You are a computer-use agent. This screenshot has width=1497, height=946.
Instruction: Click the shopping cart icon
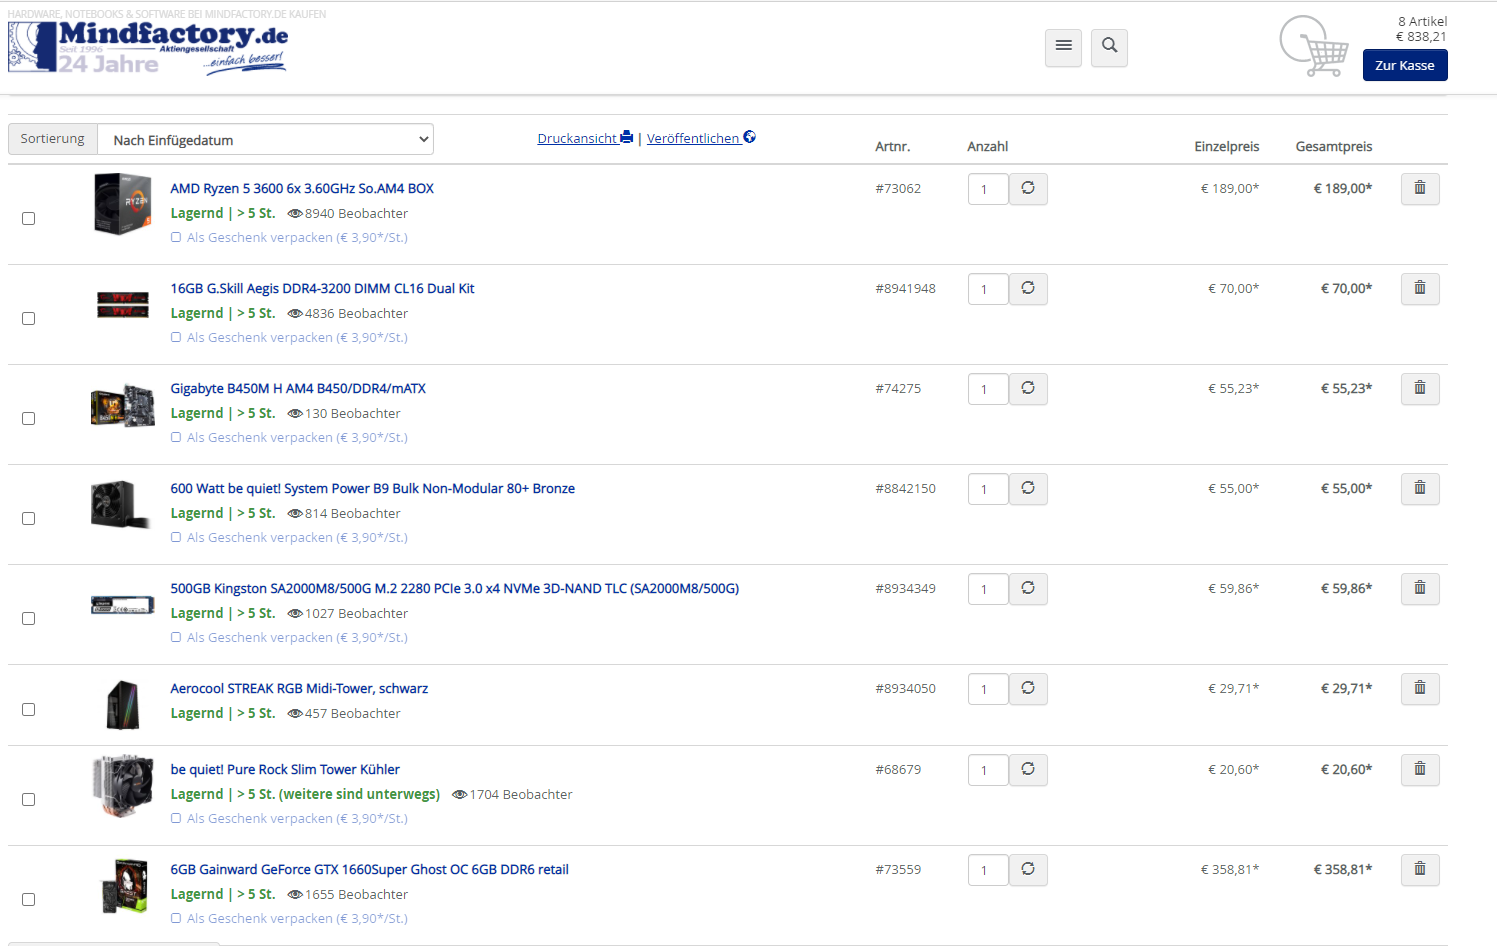pos(1314,47)
